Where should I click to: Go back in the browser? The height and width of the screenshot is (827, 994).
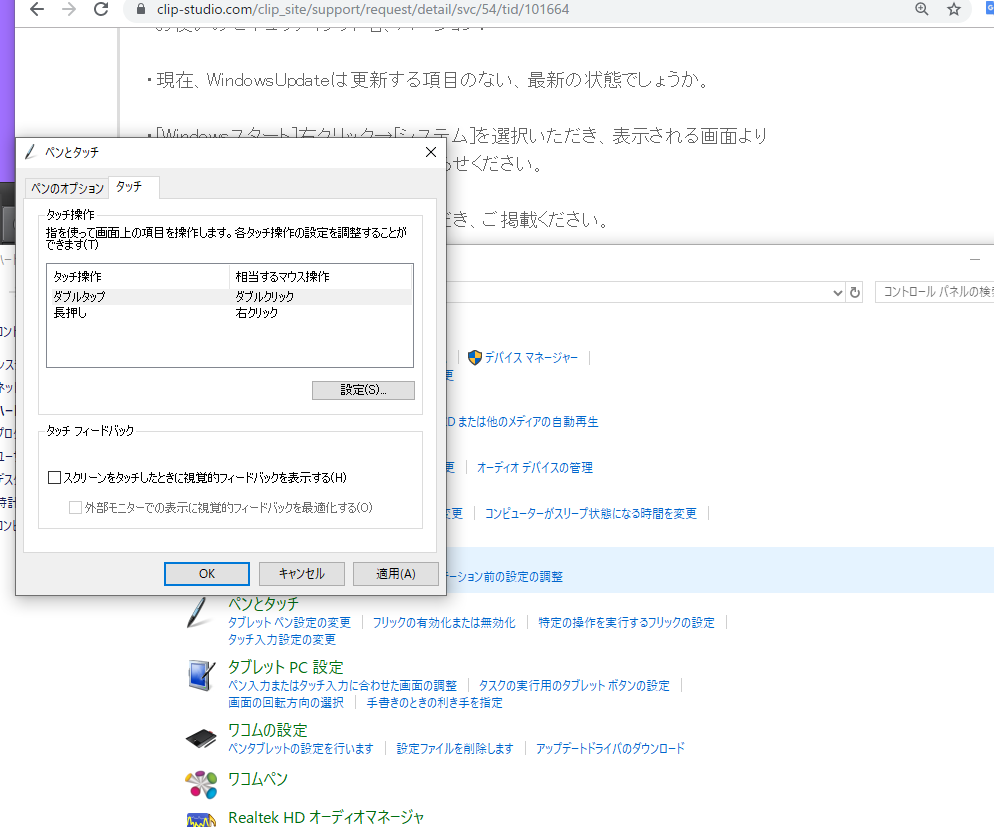pos(37,9)
